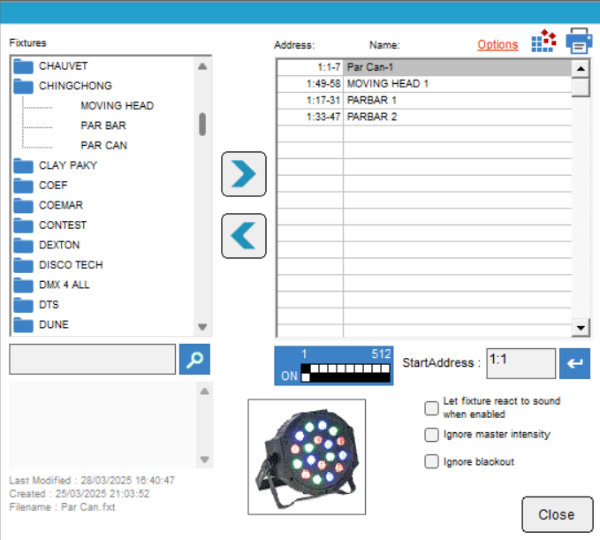Click the red dot matrix icon
This screenshot has width=600, height=540.
(543, 42)
